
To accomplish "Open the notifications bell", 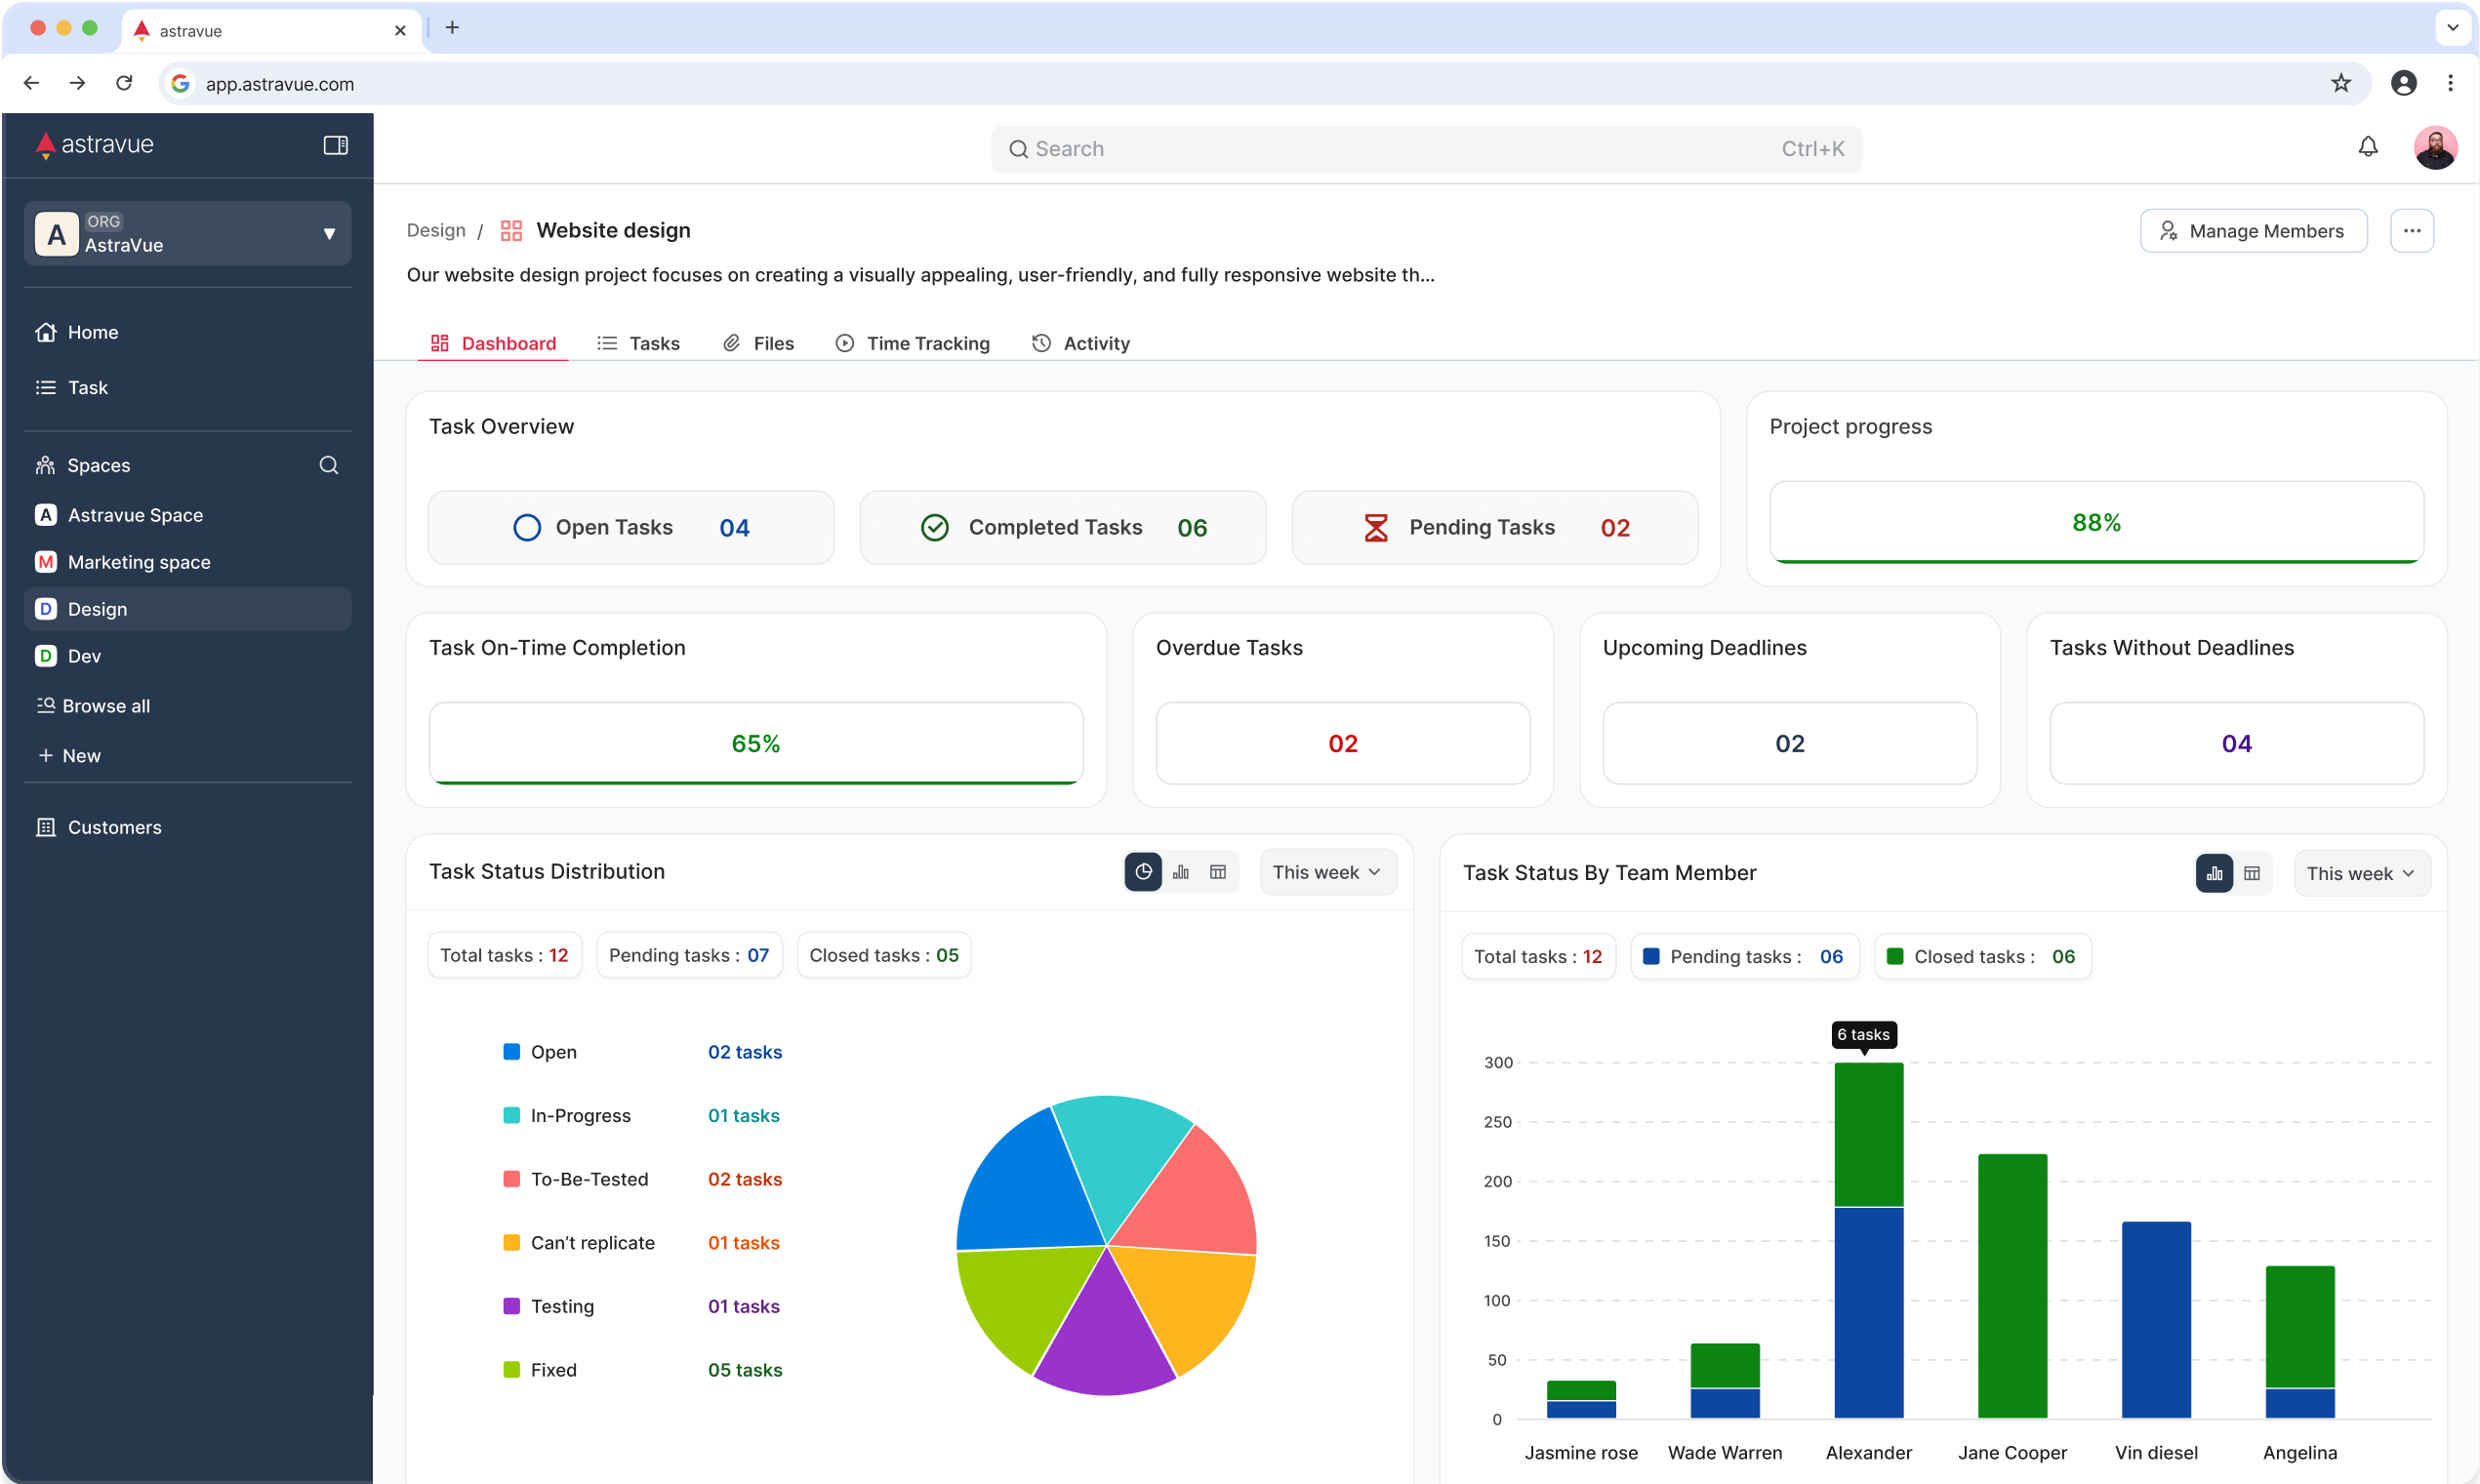I will click(2367, 147).
